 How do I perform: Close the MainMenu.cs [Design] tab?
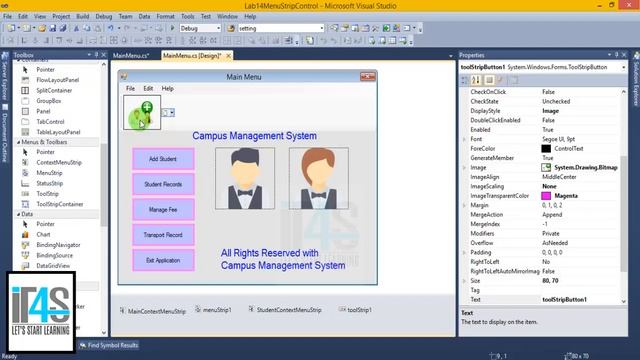coord(229,56)
